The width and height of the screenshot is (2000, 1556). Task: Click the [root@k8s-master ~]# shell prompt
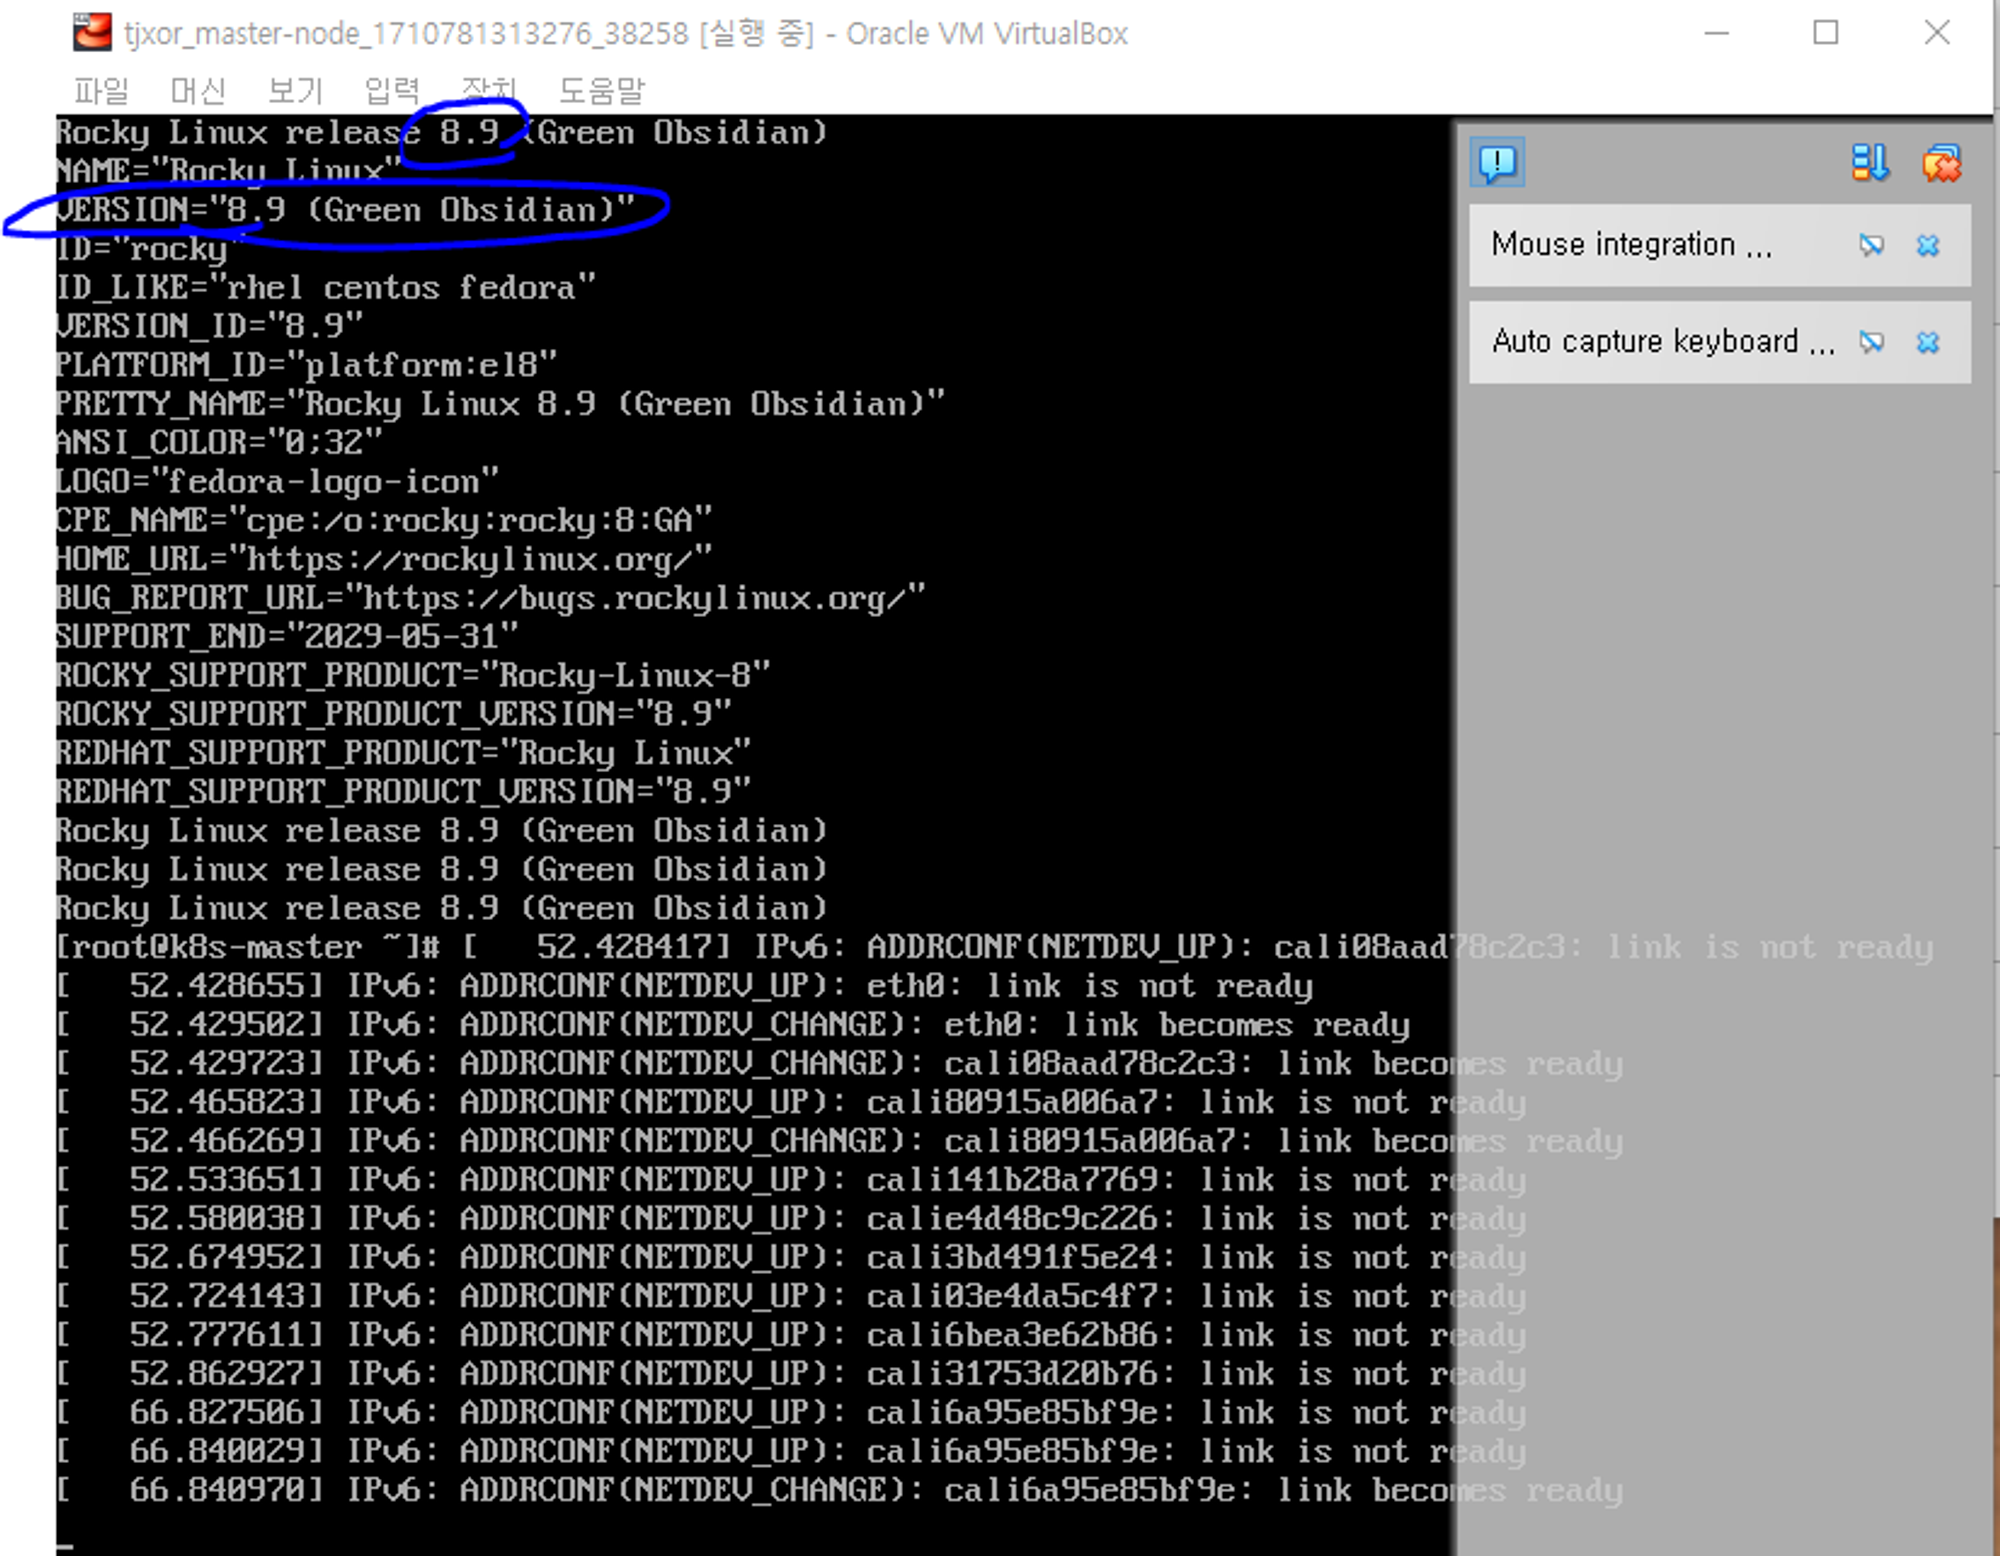click(x=247, y=947)
